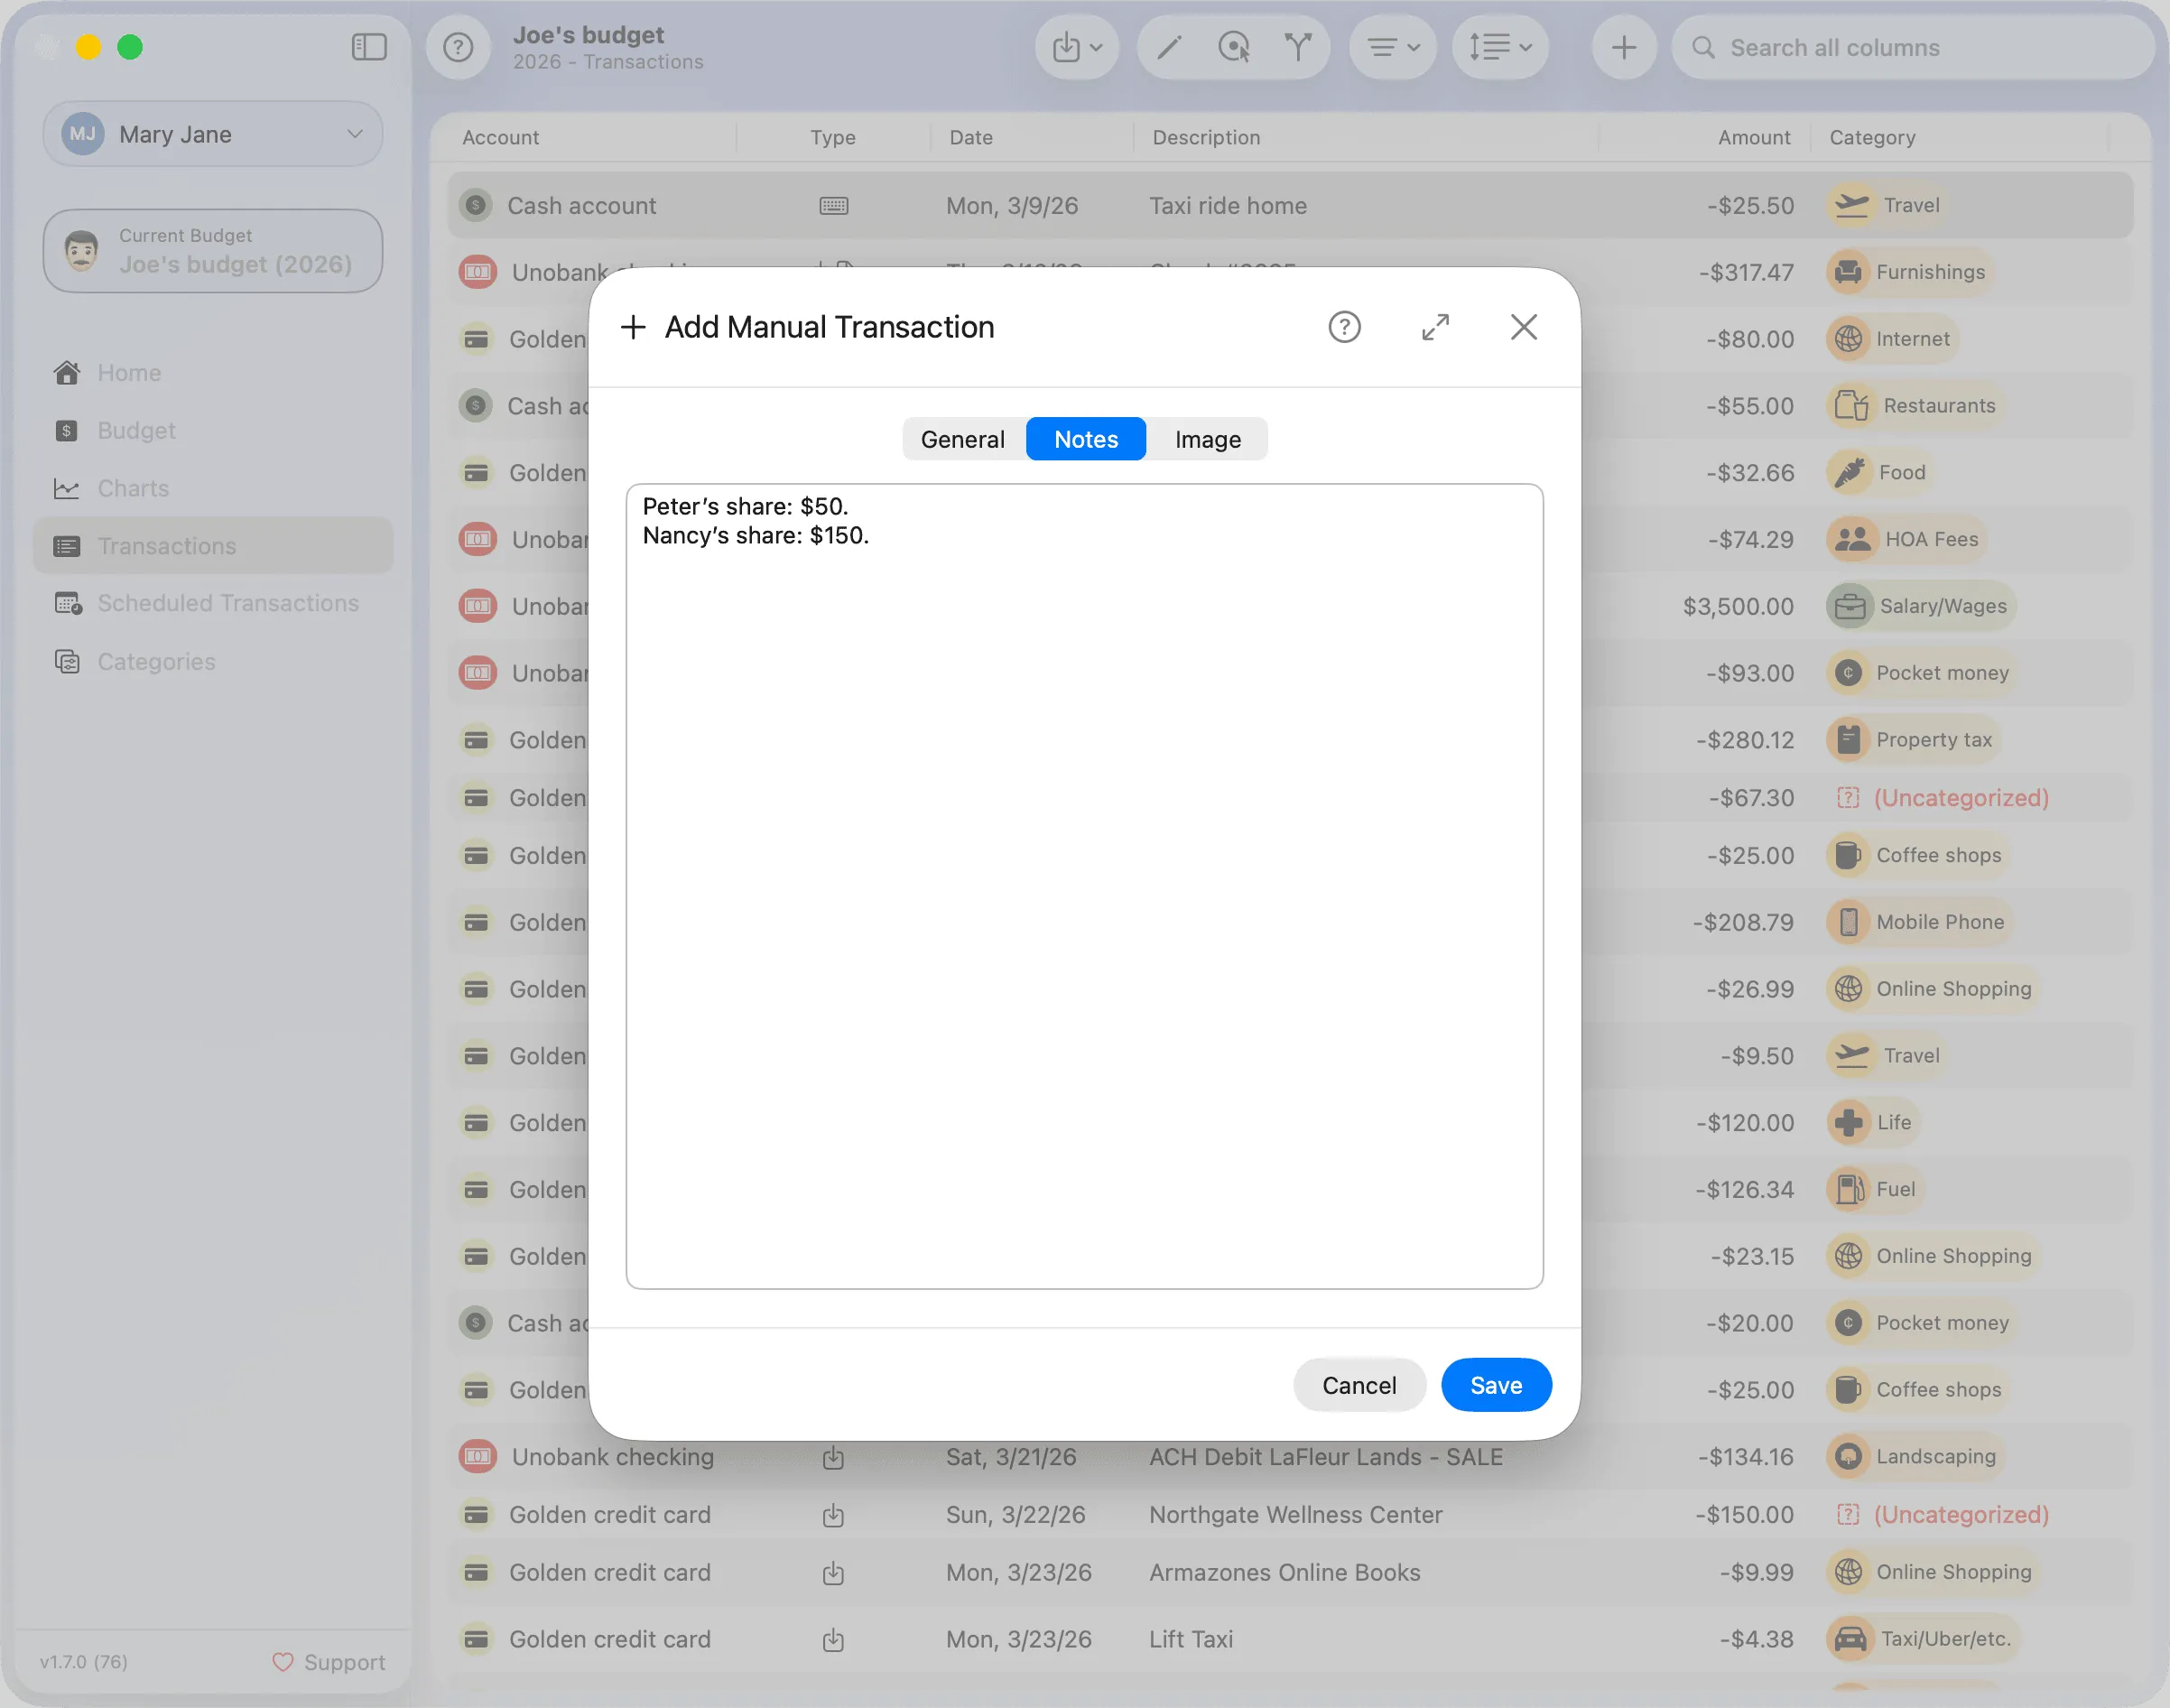Open the help icon beside Joe's budget title

click(x=458, y=47)
